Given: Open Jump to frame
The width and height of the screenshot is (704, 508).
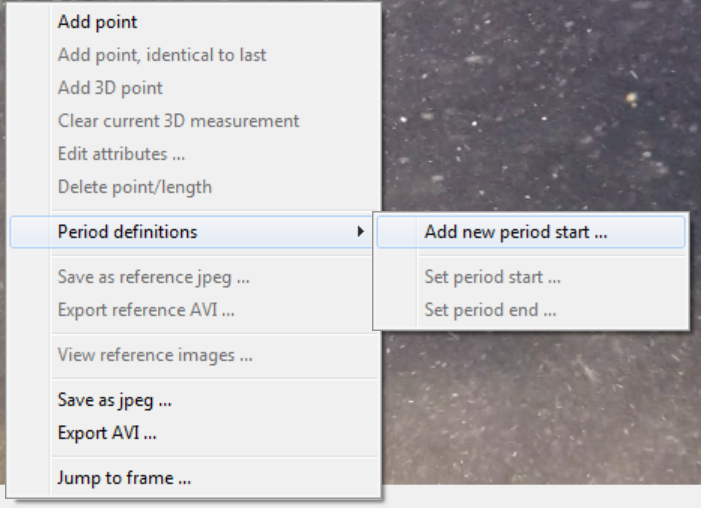Looking at the screenshot, I should click(124, 478).
